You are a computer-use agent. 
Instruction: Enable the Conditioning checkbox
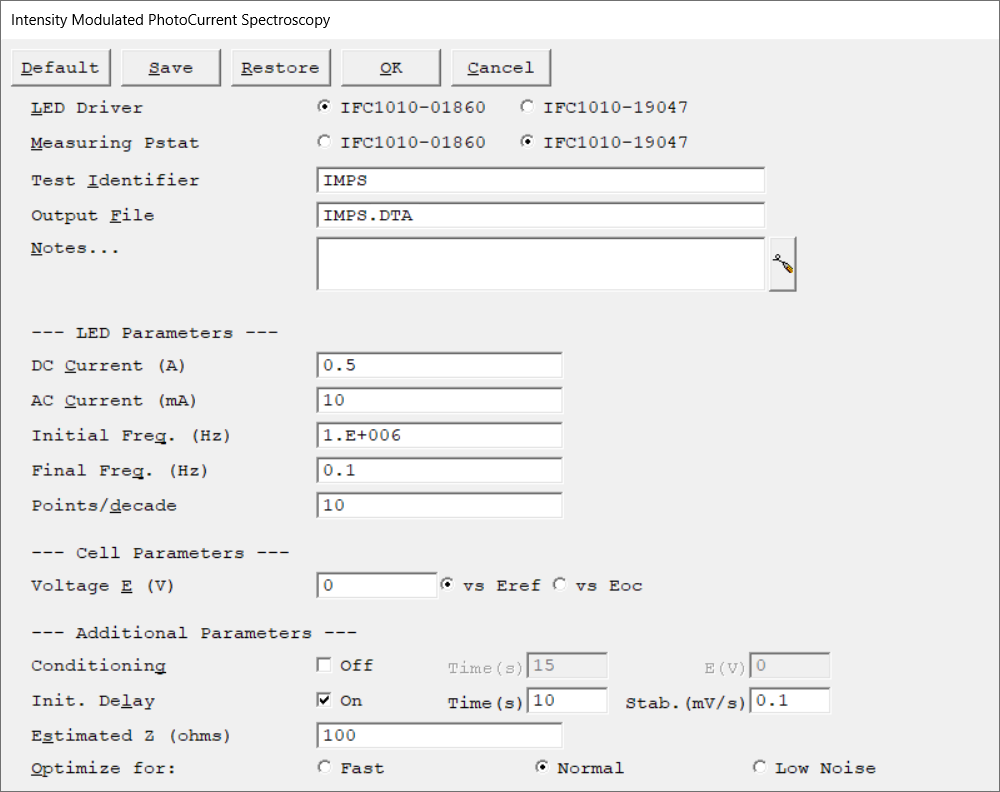point(324,665)
